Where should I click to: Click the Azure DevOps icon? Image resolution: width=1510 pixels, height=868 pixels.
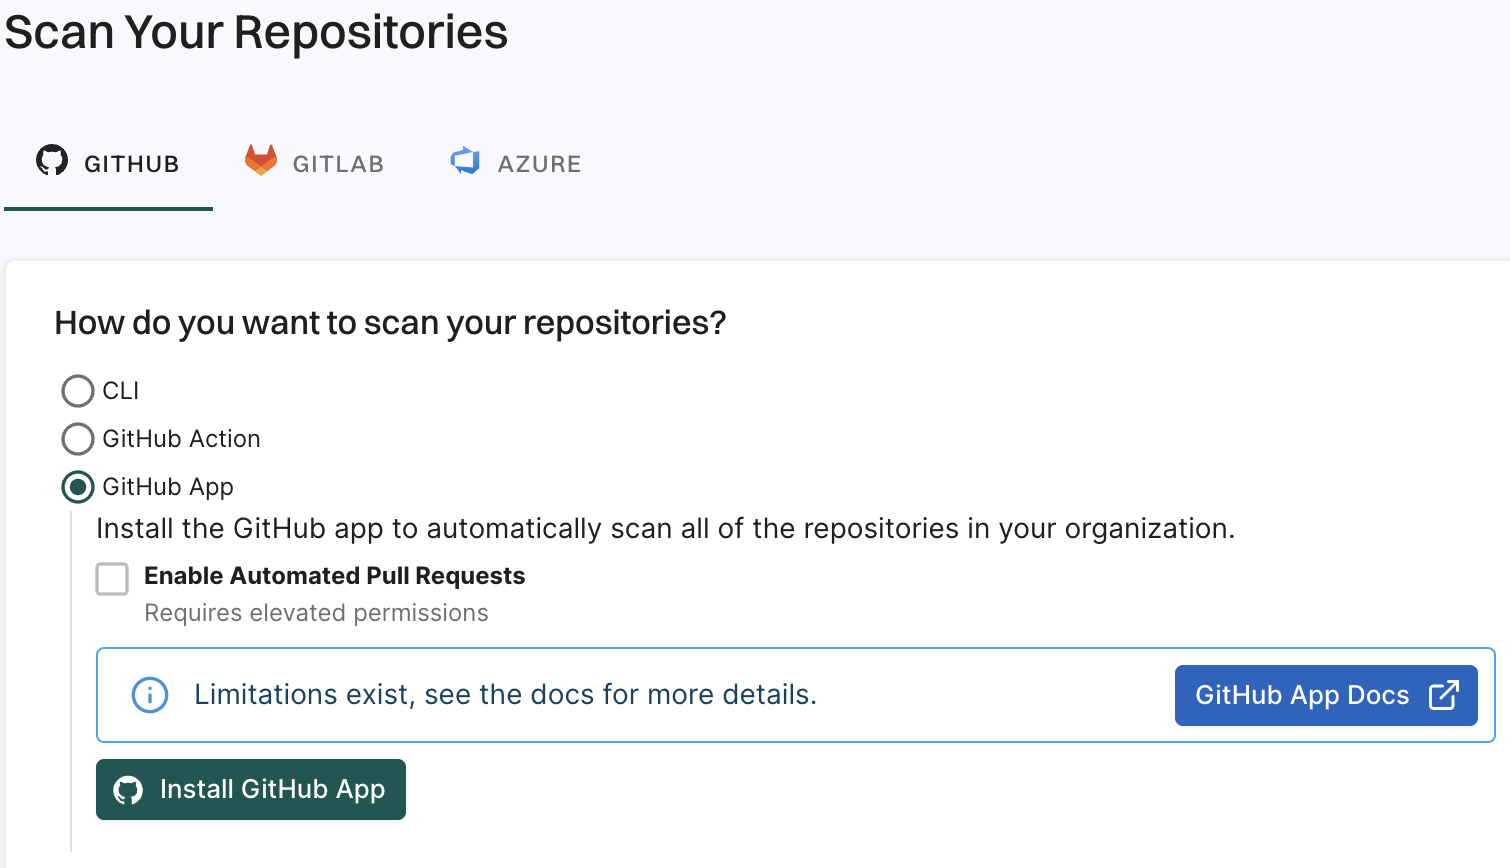tap(464, 161)
